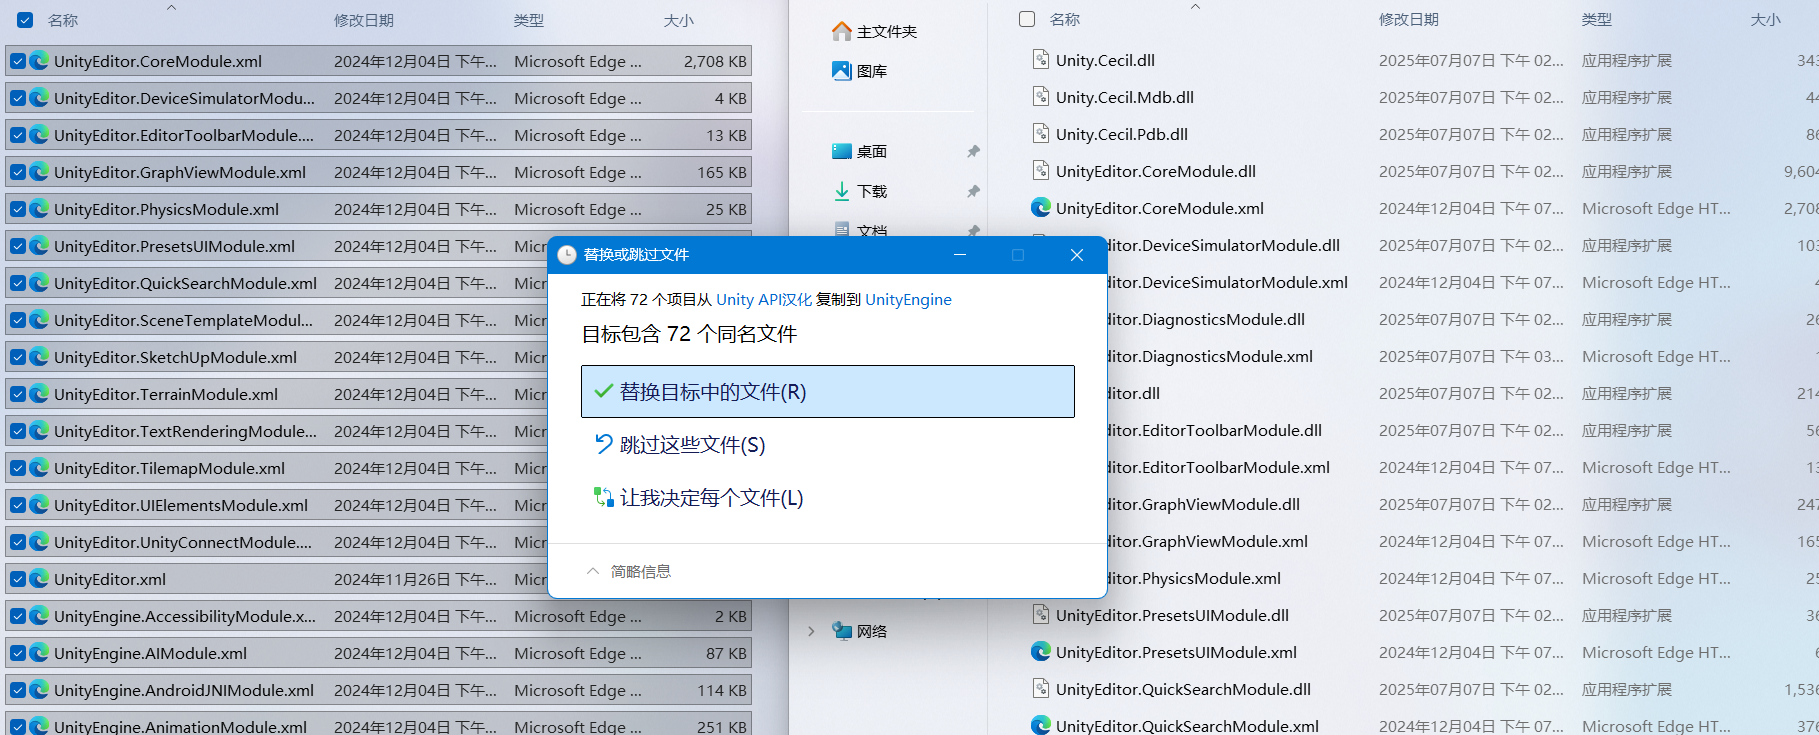Screen dimensions: 1819x735
Task: Select UnityEngine.AccessibilityModule file name in left window
Action: click(185, 616)
